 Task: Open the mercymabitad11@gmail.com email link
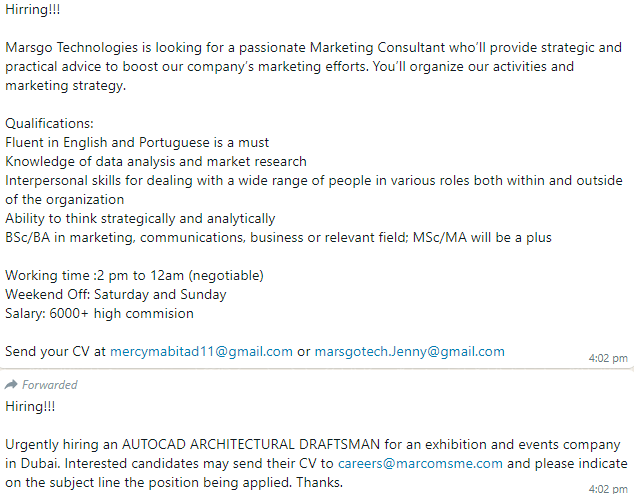point(201,351)
